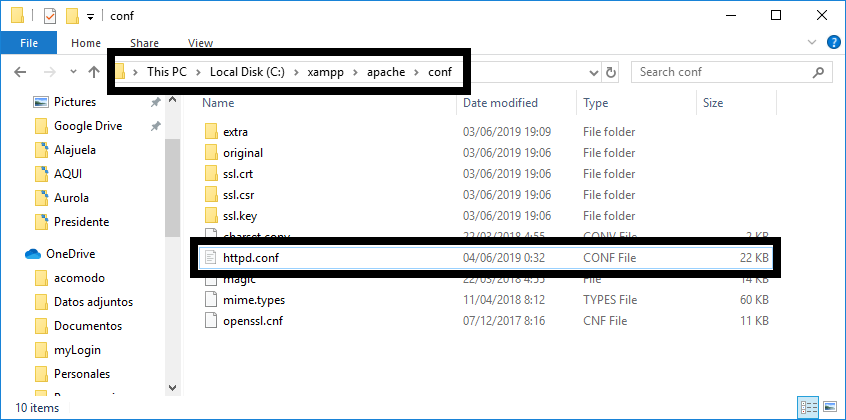Open the View ribbon tab
Screen dimensions: 846x420
tap(200, 43)
